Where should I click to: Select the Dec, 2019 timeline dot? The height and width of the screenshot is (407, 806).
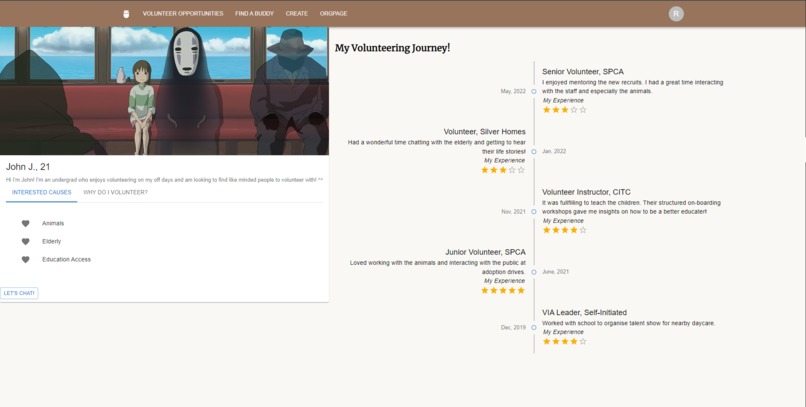534,327
